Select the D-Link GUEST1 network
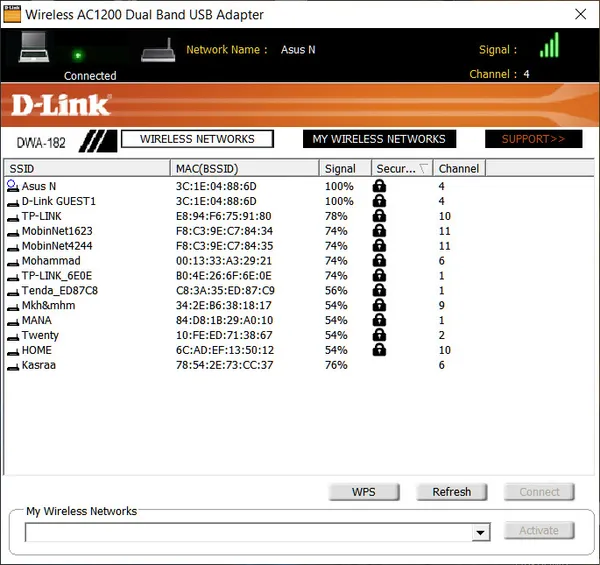This screenshot has height=565, width=600. [59, 201]
